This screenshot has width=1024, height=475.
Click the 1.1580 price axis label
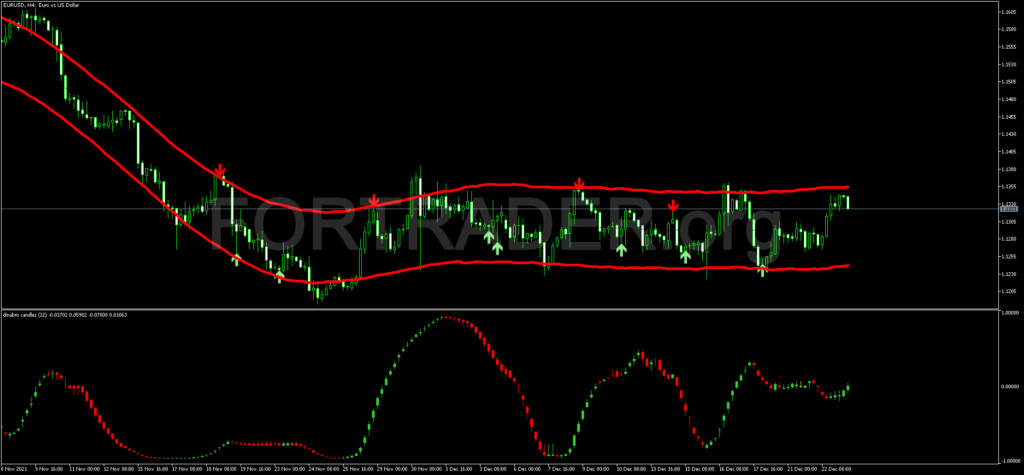click(1007, 29)
